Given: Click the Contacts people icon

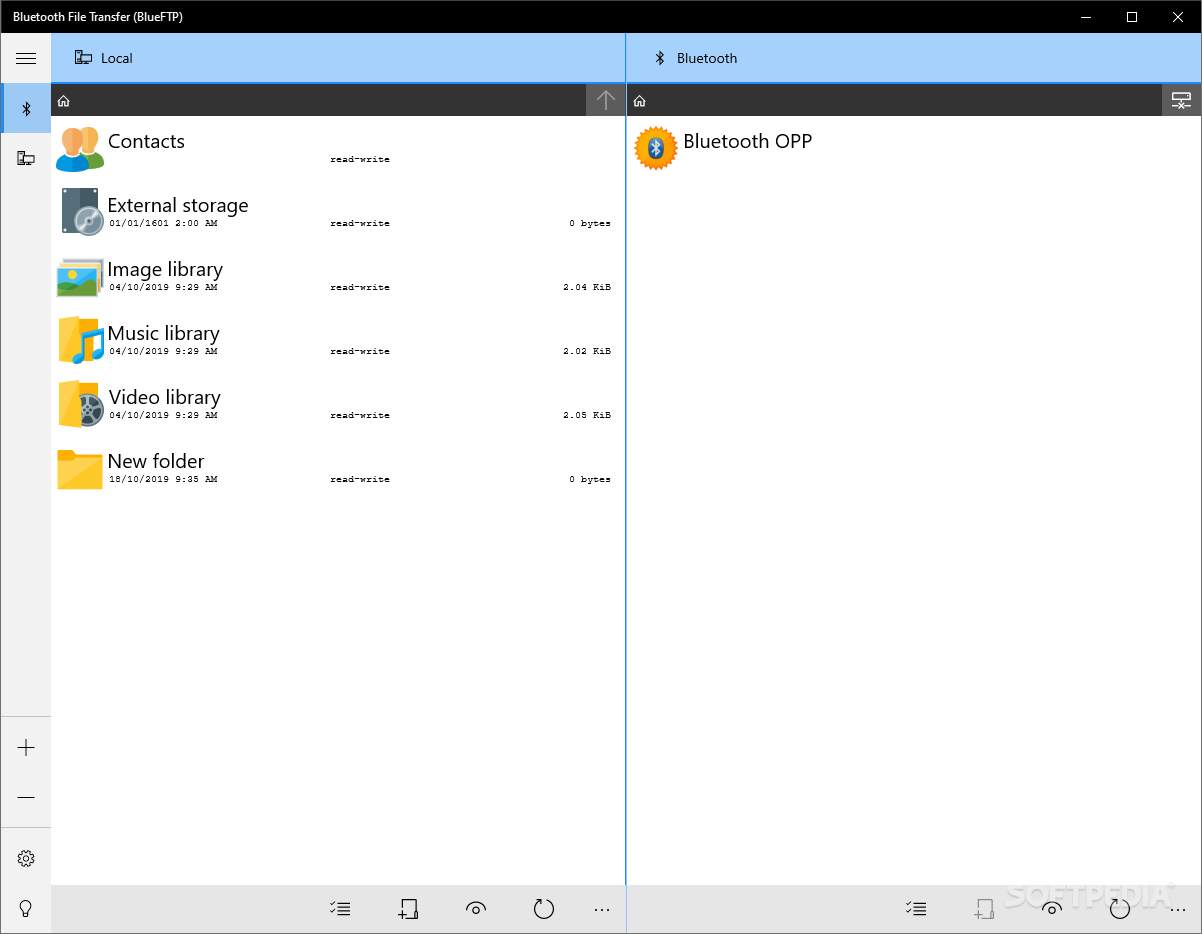Looking at the screenshot, I should click(80, 149).
